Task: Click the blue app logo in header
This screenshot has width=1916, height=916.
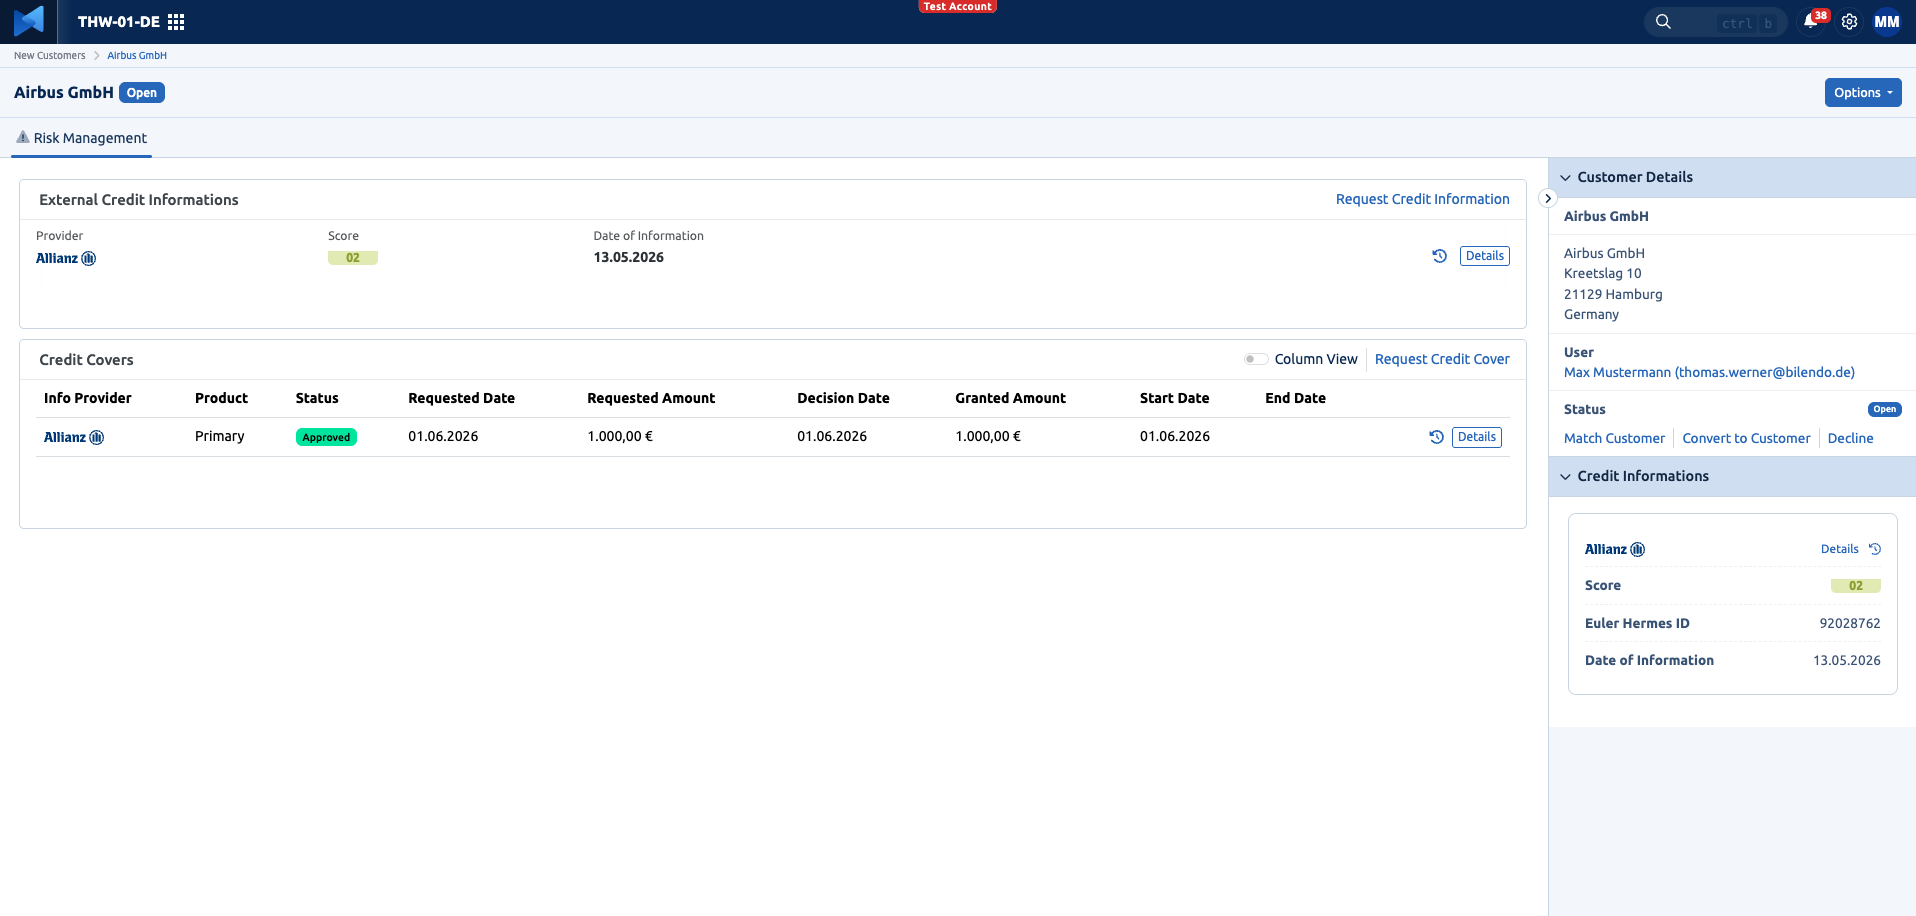Action: click(29, 21)
